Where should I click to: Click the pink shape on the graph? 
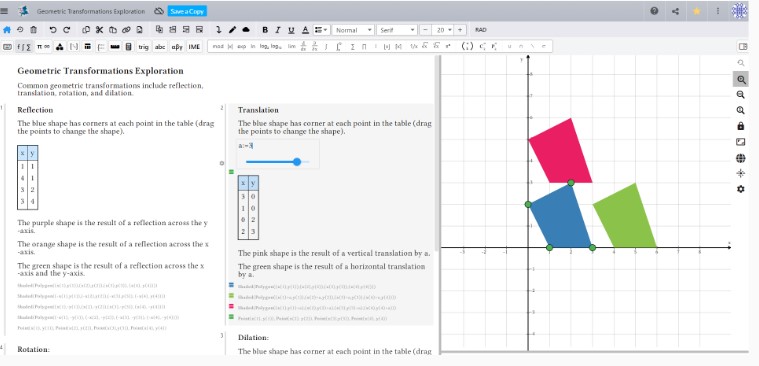point(560,154)
